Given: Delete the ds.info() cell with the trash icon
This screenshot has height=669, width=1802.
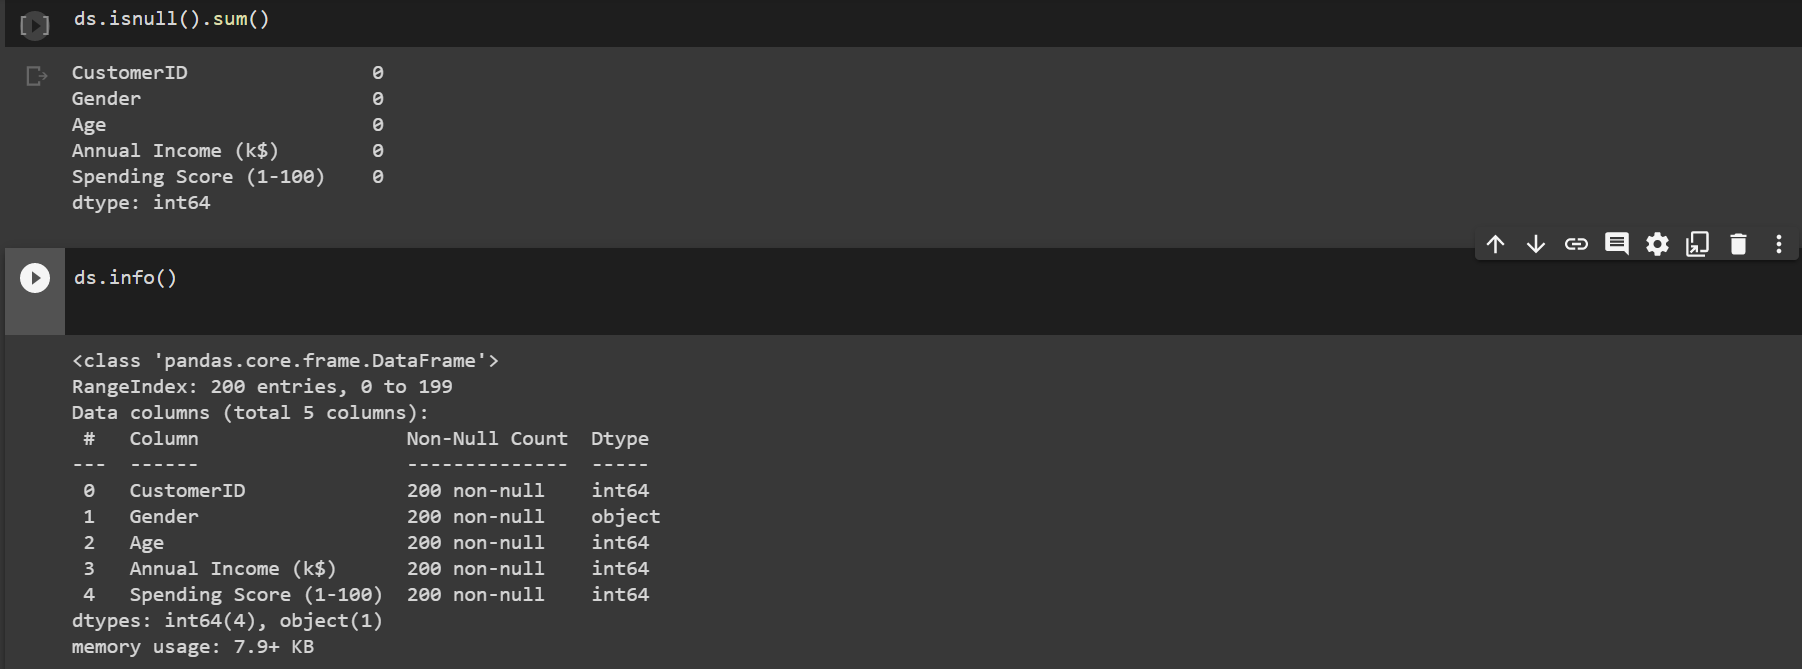Looking at the screenshot, I should [x=1738, y=243].
